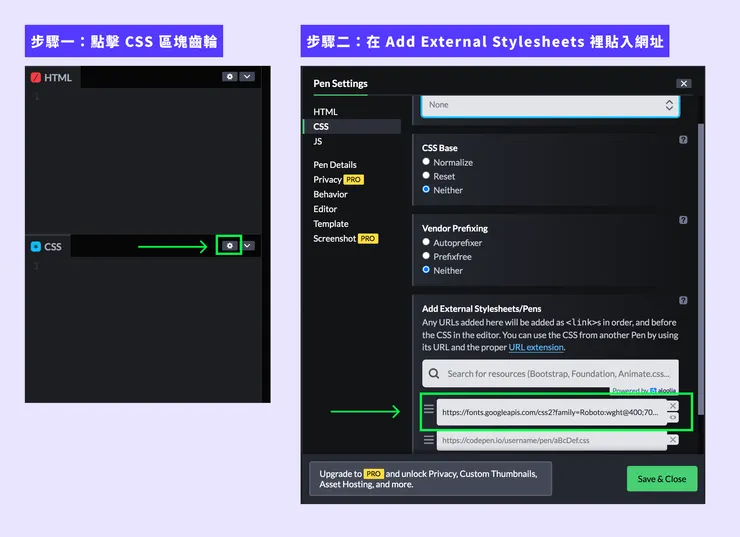The width and height of the screenshot is (740, 537).
Task: Open the External Stylesheets help icon
Action: 683,300
